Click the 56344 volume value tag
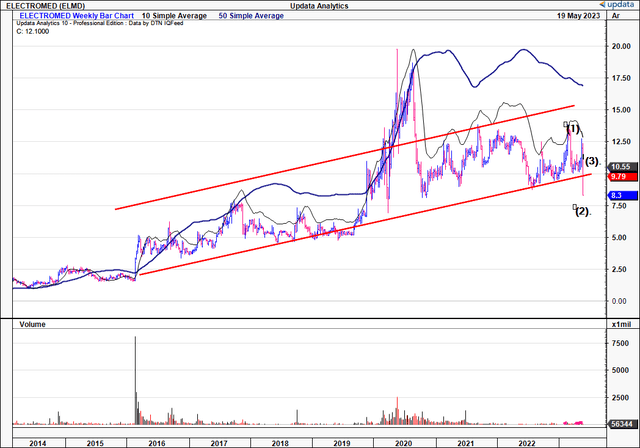640x448 pixels. (x=622, y=424)
